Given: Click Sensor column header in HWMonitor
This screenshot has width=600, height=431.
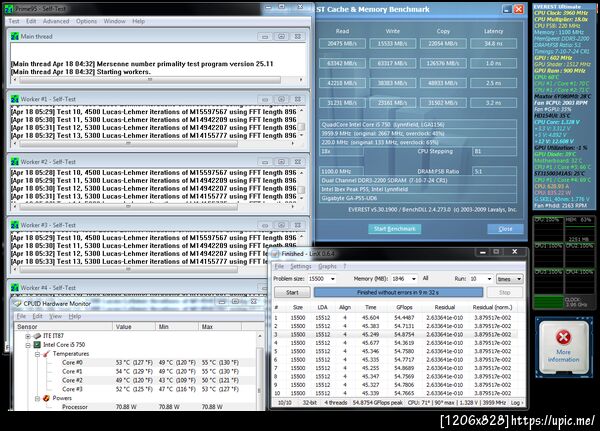Looking at the screenshot, I should click(x=64, y=327).
